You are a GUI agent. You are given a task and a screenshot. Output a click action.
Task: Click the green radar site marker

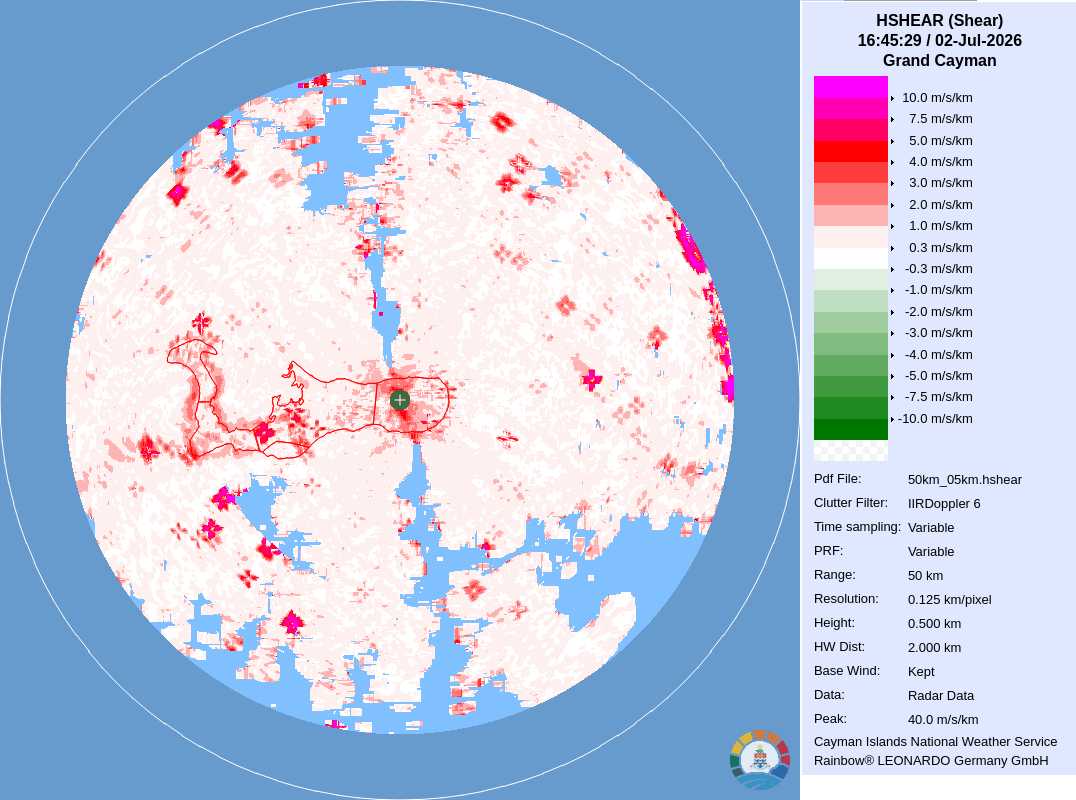[399, 400]
